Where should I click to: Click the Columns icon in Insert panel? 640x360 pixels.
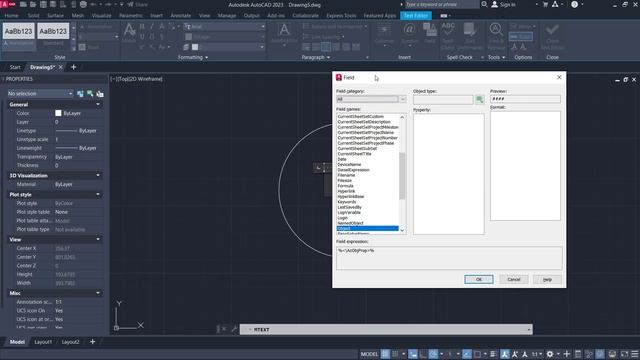pyautogui.click(x=384, y=30)
